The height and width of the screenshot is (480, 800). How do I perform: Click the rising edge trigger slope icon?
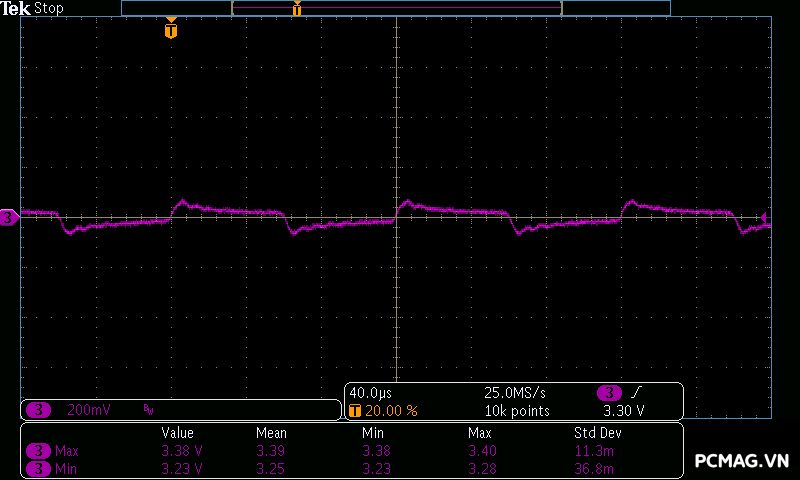(636, 393)
